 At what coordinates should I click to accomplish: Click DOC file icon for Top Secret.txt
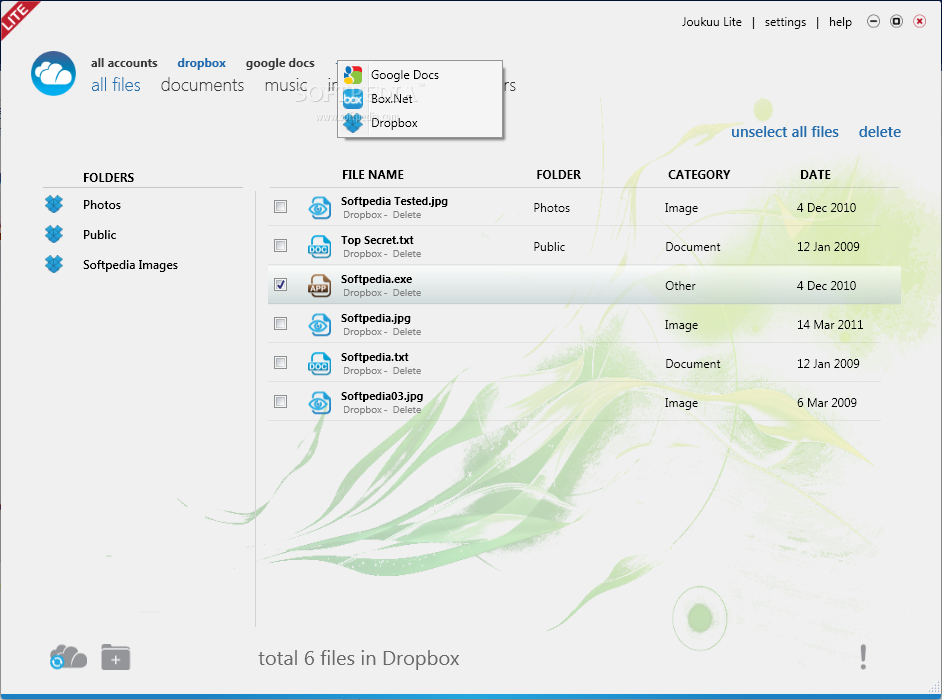pyautogui.click(x=319, y=246)
